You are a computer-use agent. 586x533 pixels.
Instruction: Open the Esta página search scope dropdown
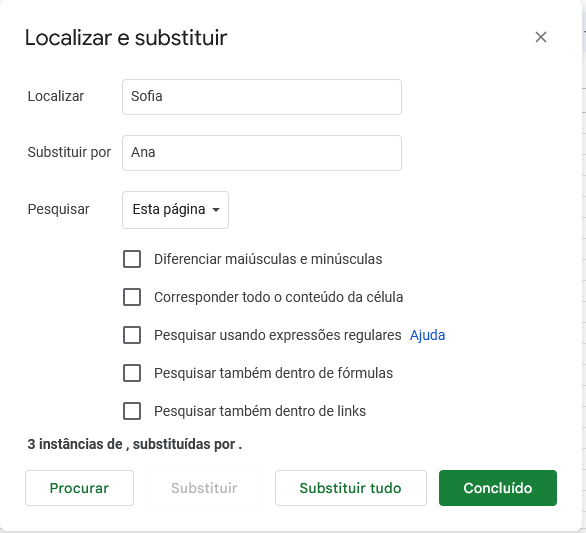coord(175,210)
